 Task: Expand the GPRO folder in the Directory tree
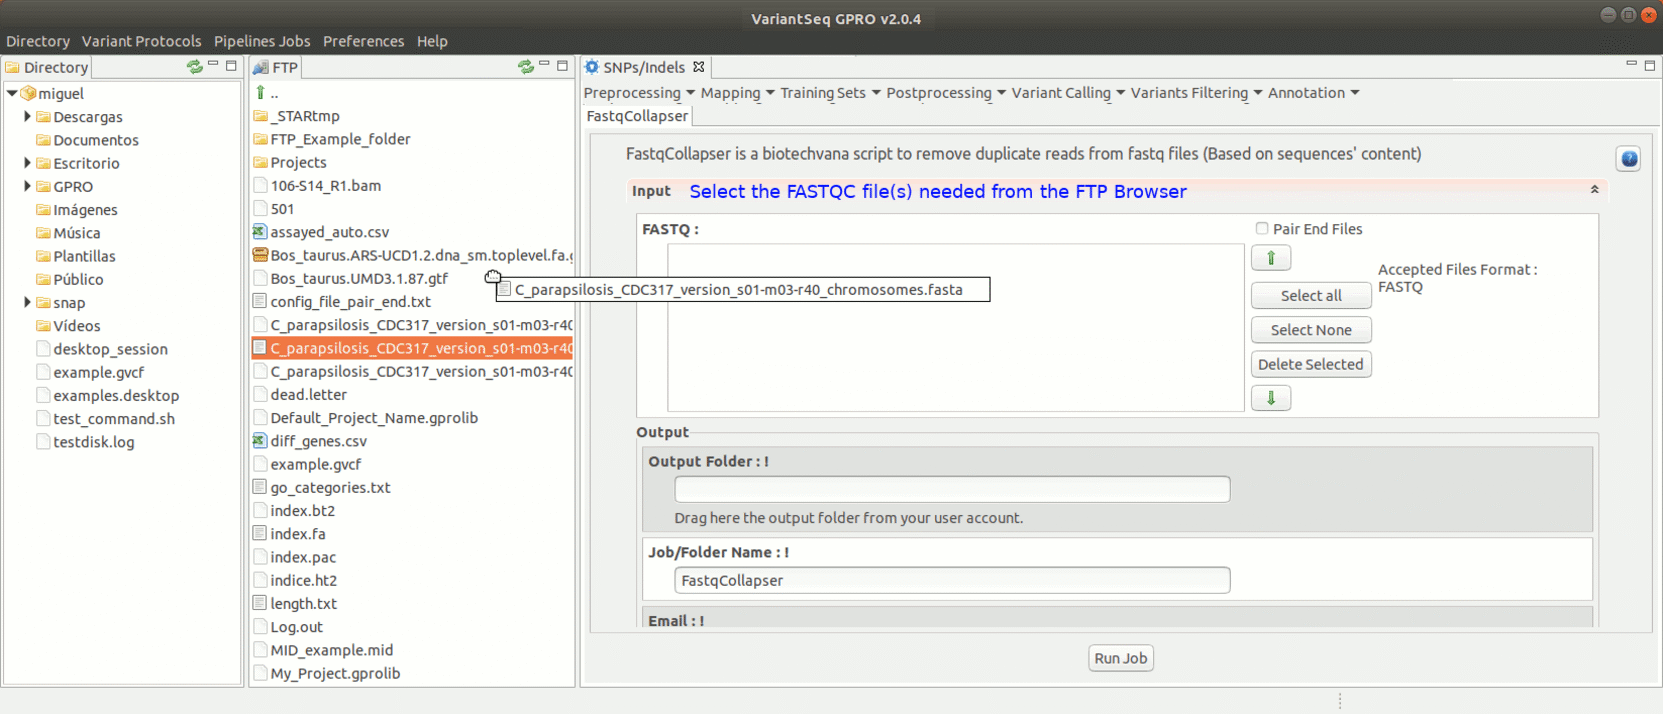point(27,186)
